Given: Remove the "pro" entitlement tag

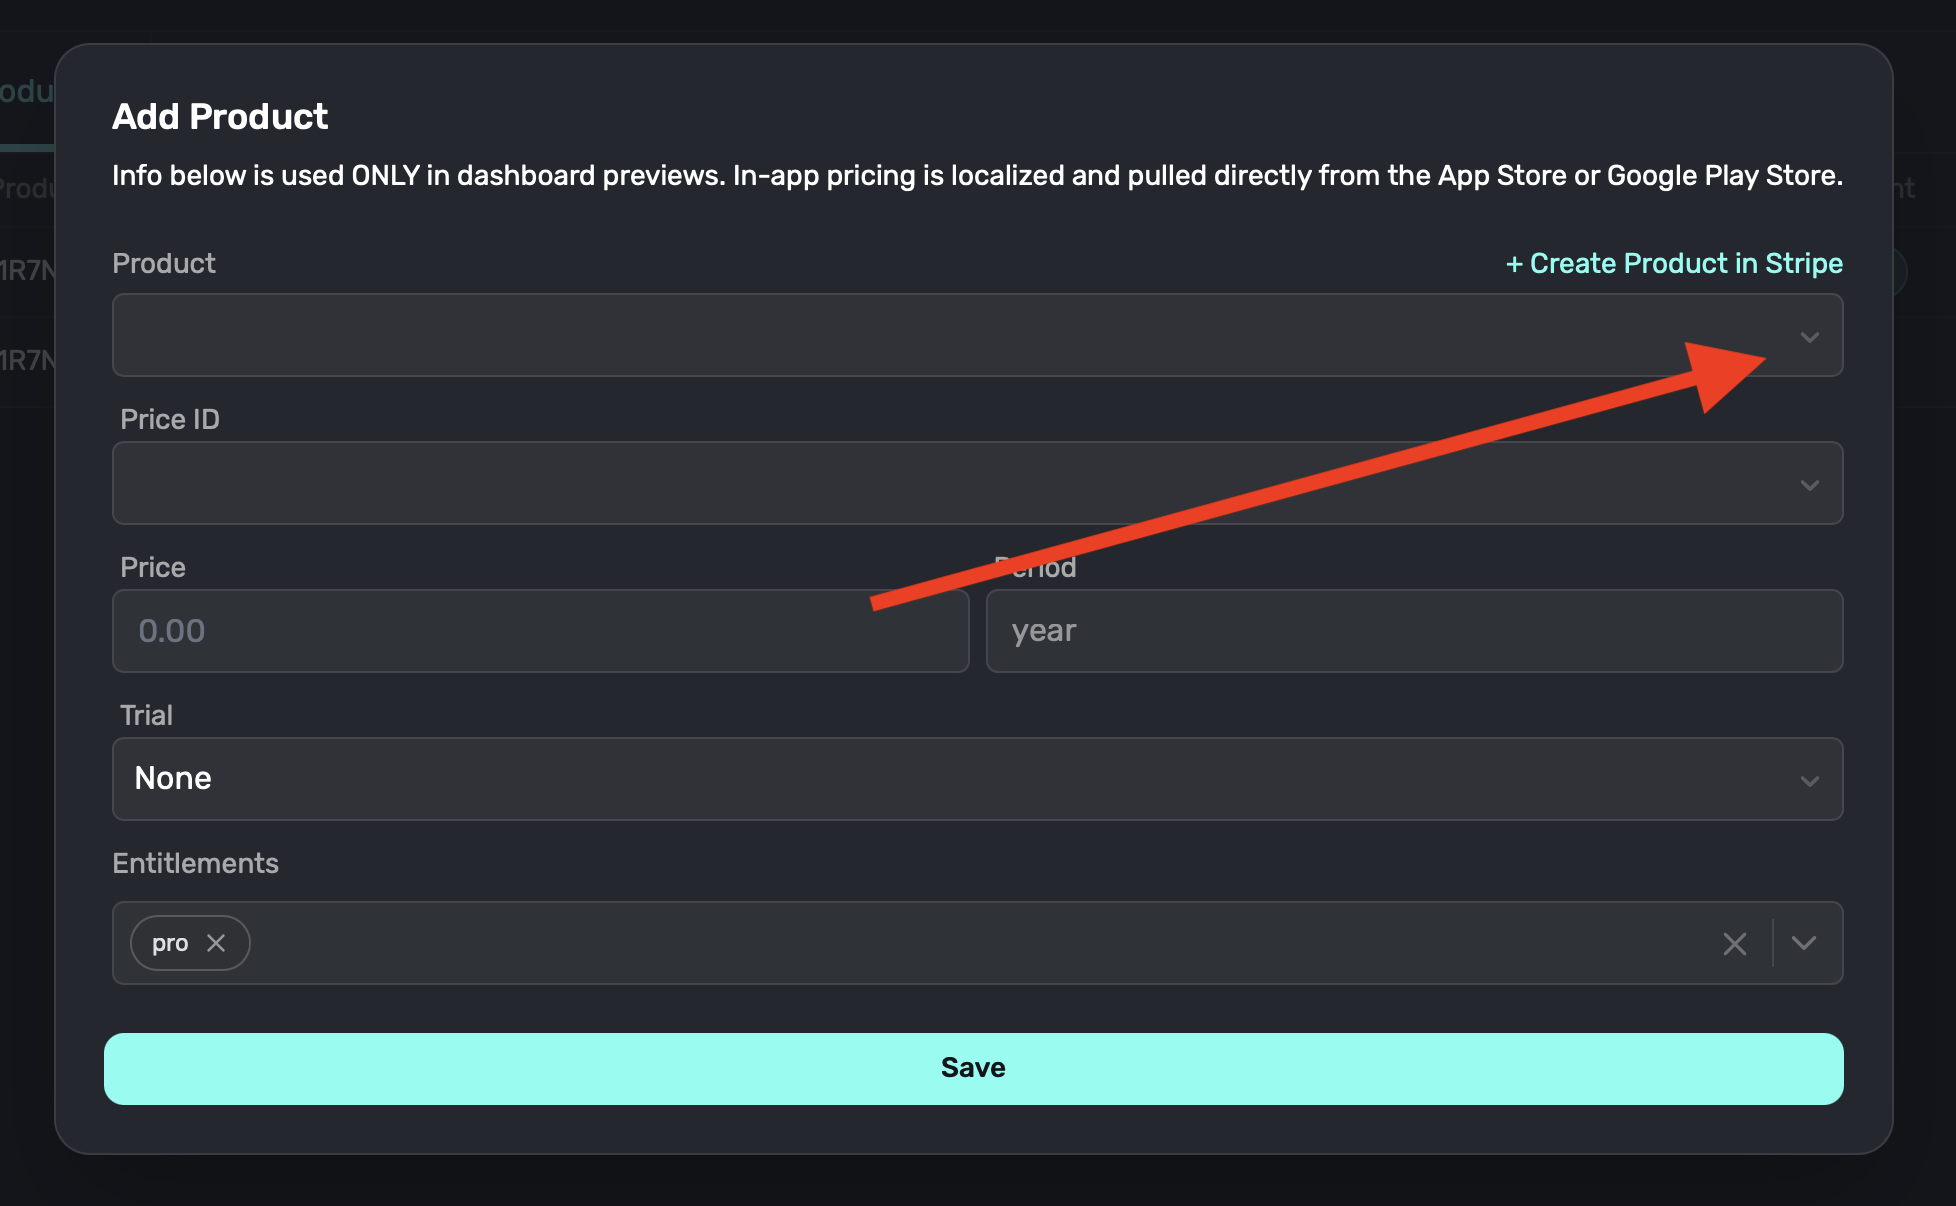Looking at the screenshot, I should 216,943.
